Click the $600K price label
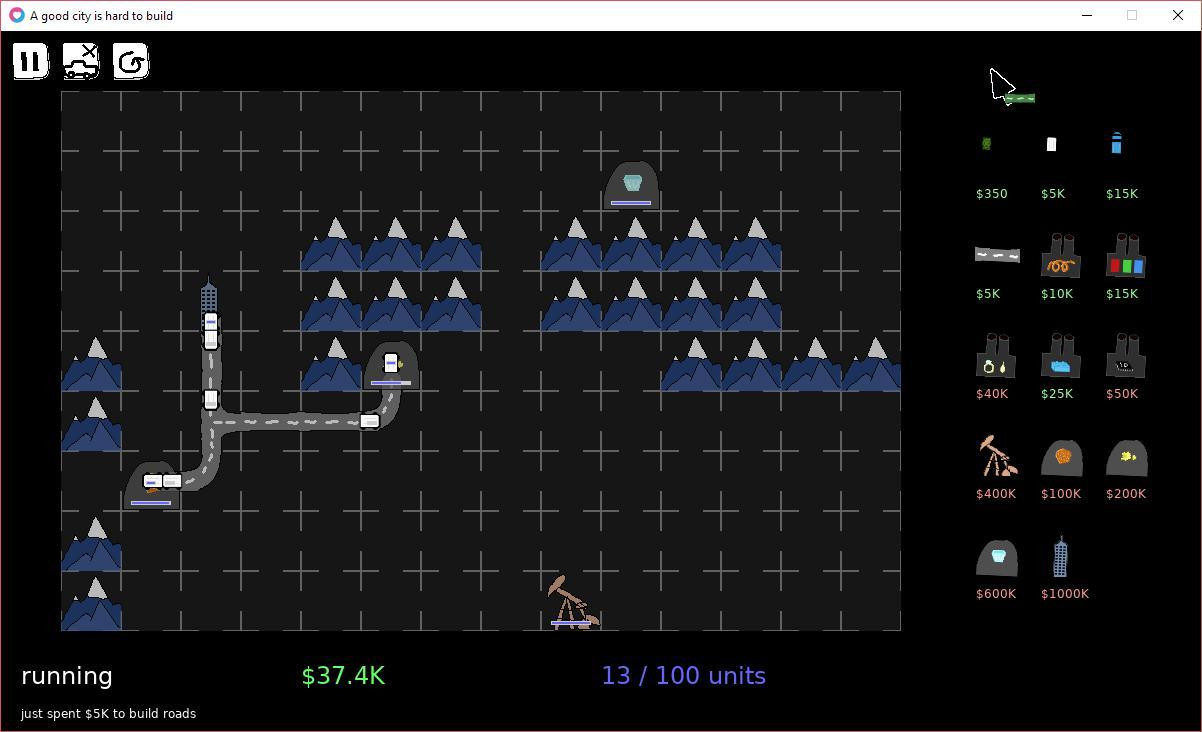Image resolution: width=1202 pixels, height=732 pixels. coord(996,594)
